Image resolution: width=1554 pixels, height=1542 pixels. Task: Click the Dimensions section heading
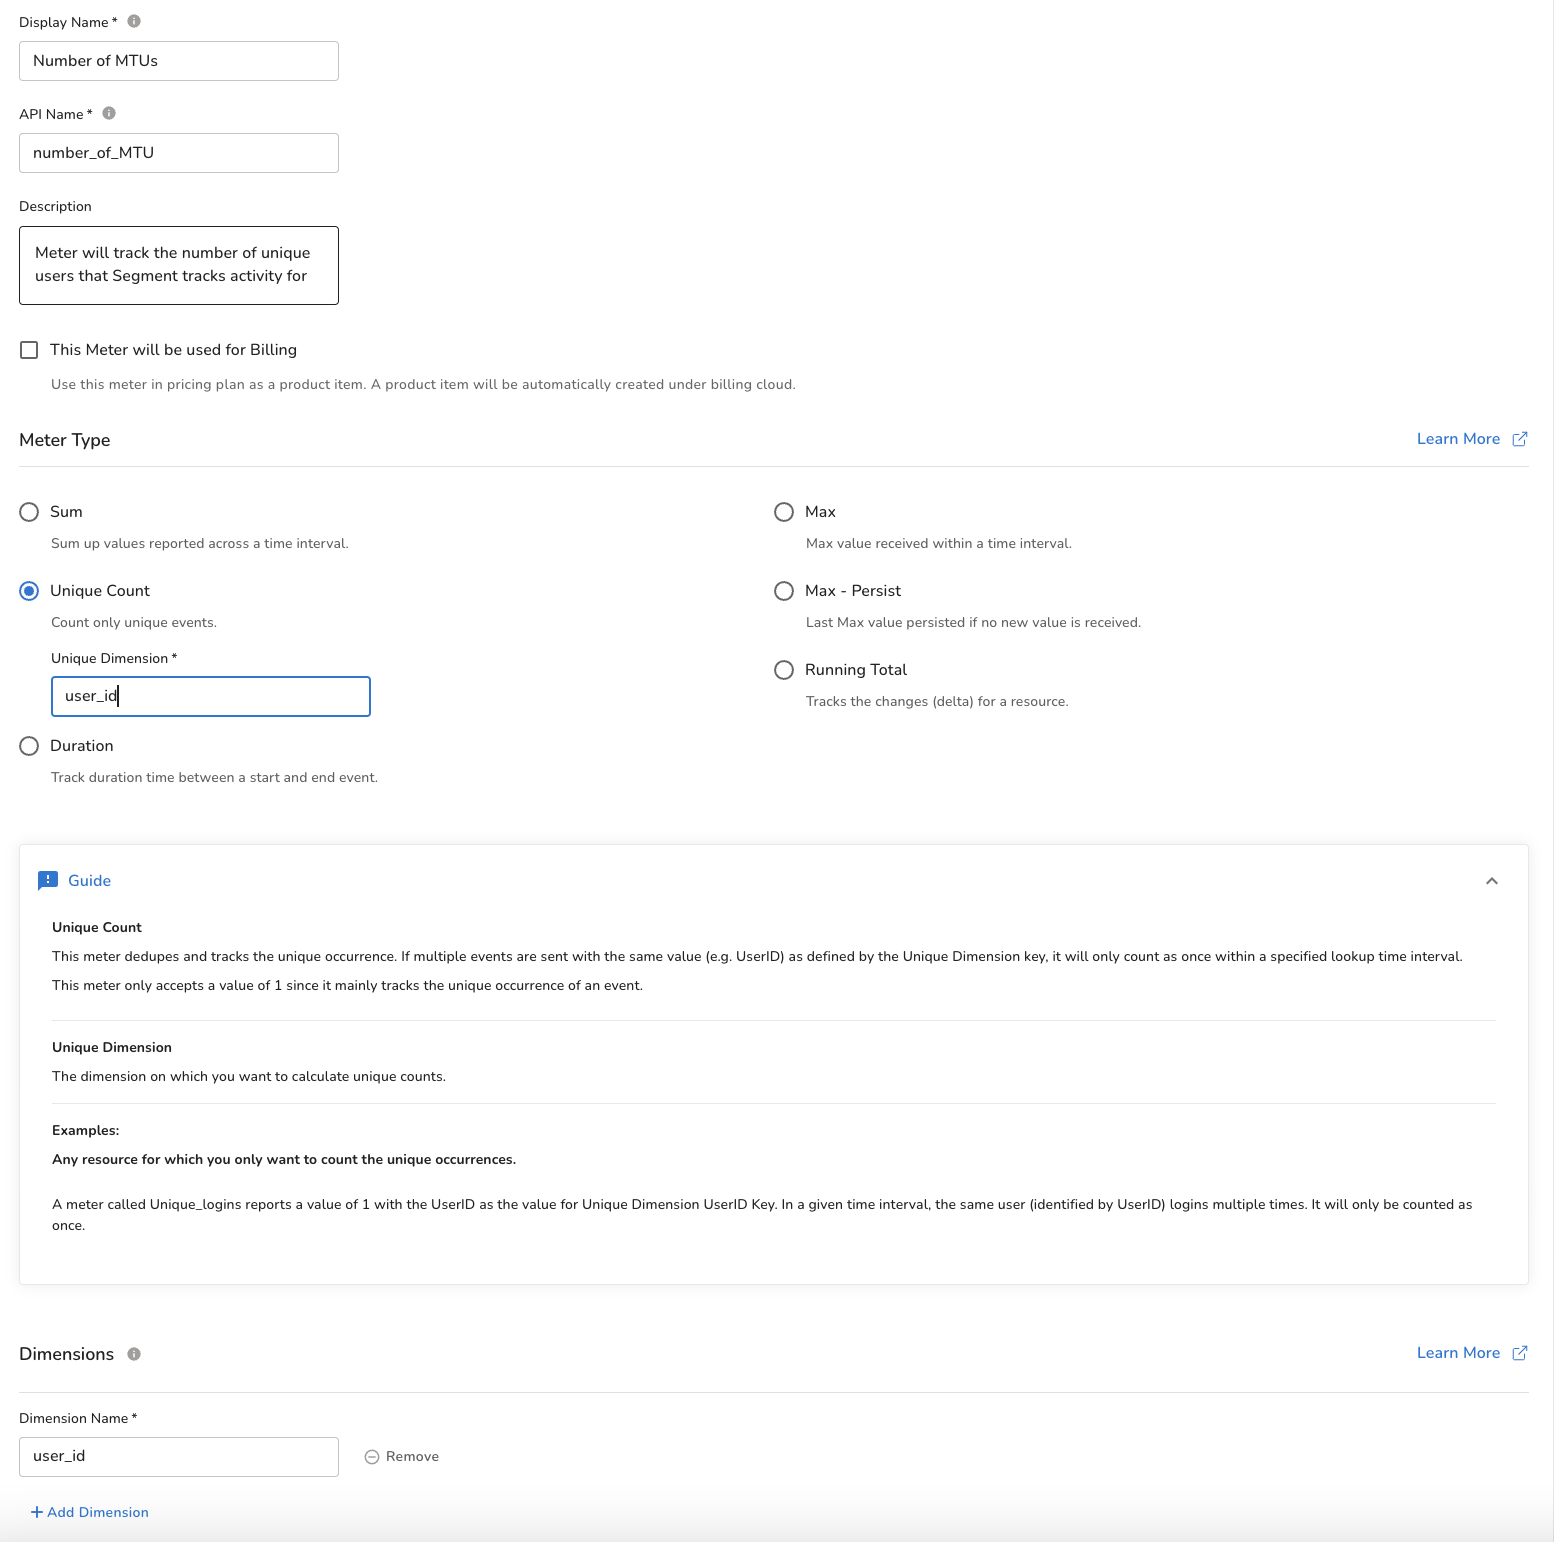click(67, 1354)
